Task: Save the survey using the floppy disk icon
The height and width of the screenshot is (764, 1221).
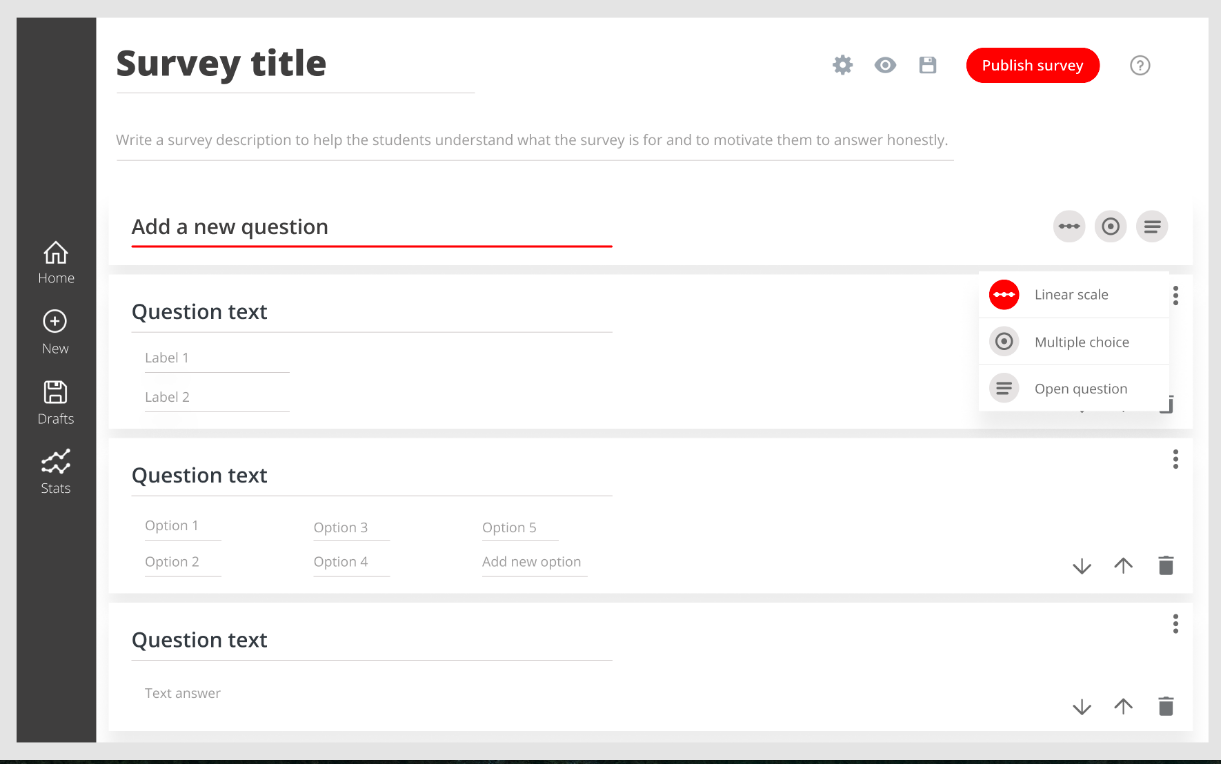Action: 928,66
